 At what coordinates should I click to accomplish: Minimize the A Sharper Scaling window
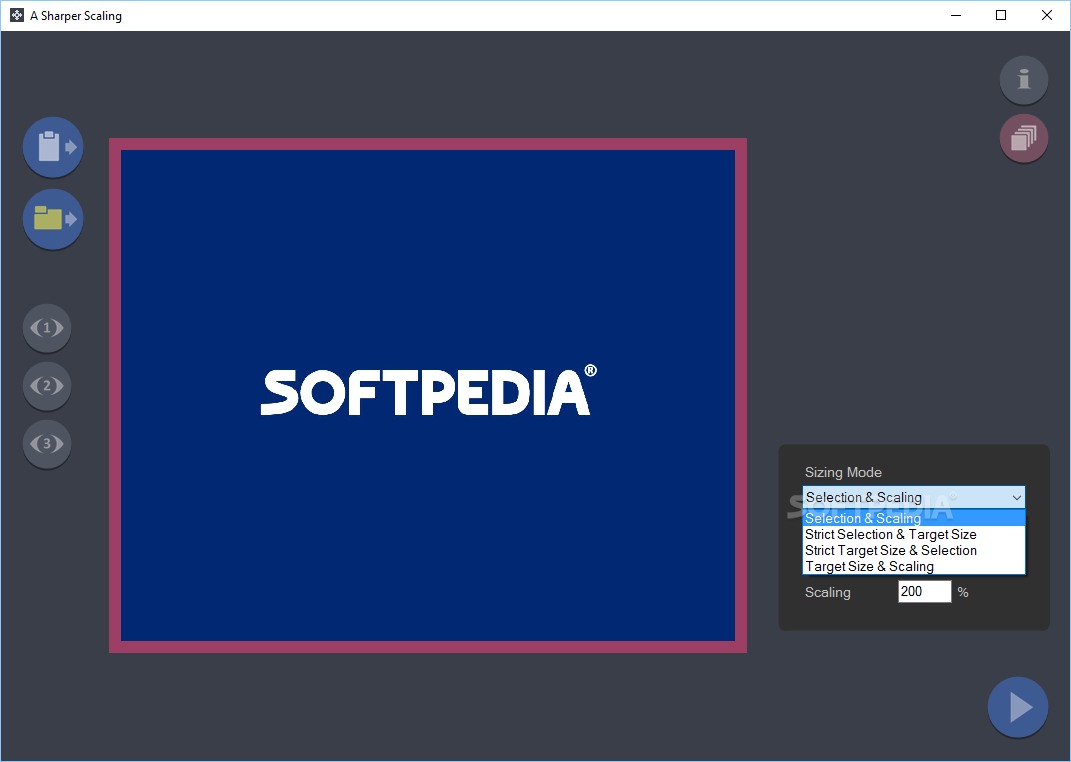tap(956, 15)
